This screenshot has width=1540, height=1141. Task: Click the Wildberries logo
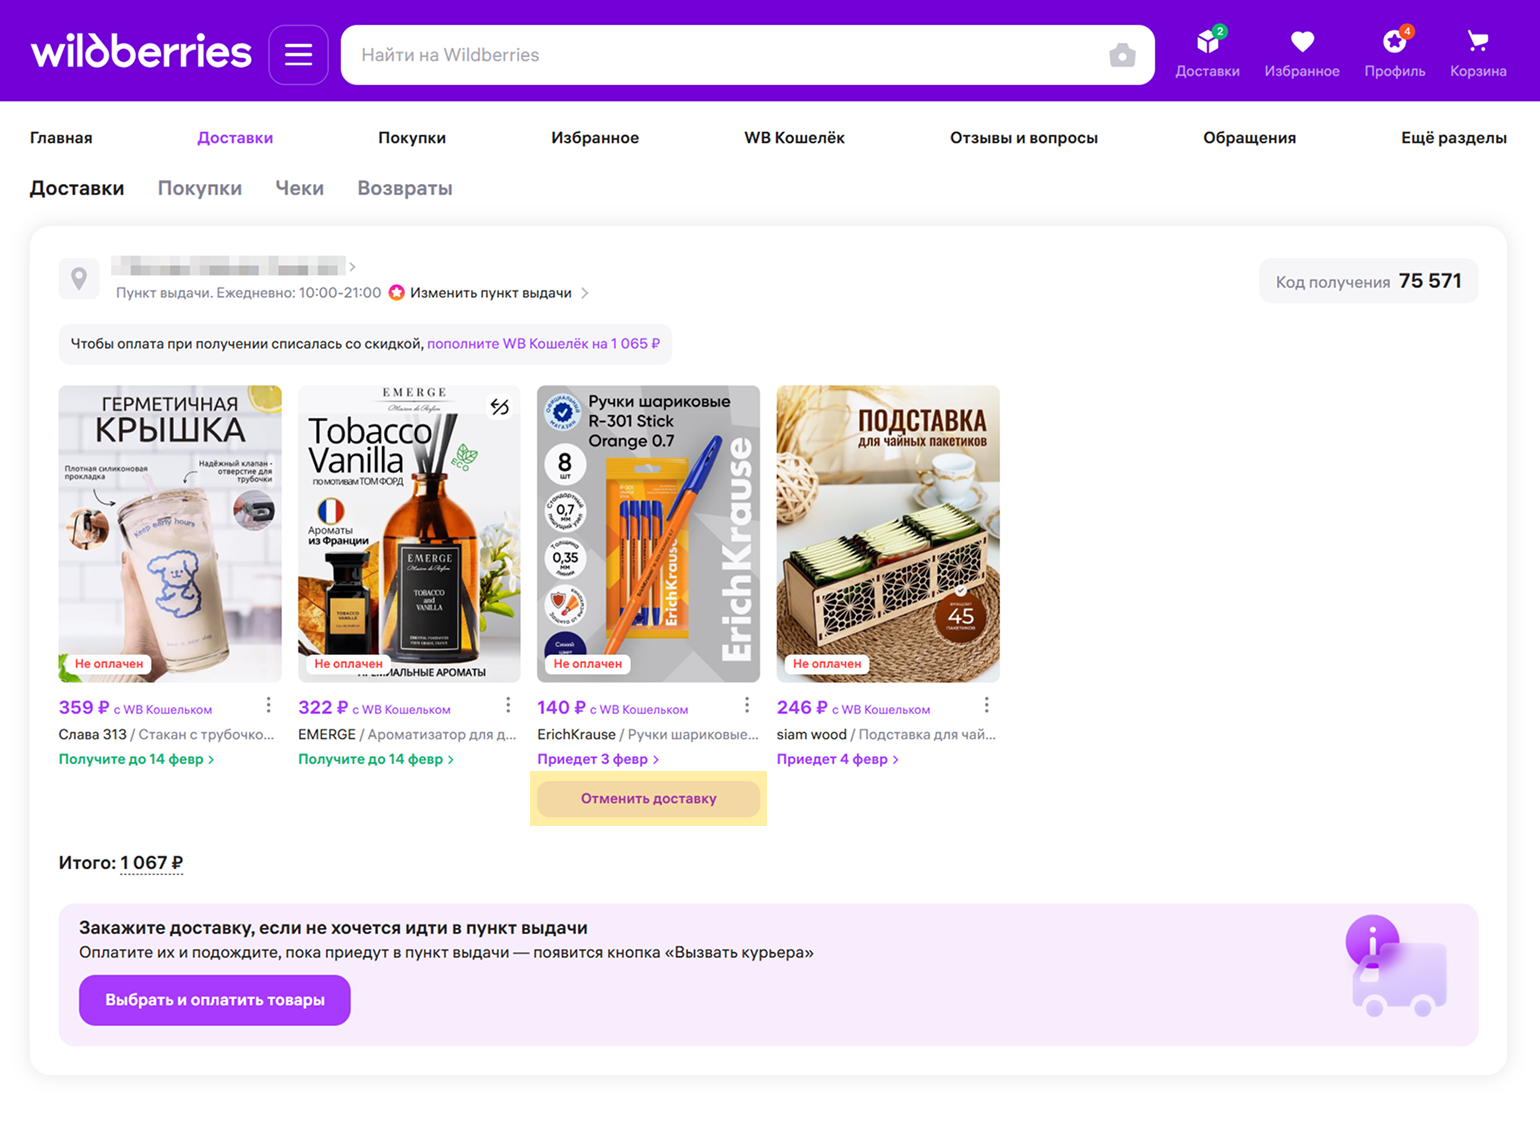[x=141, y=53]
